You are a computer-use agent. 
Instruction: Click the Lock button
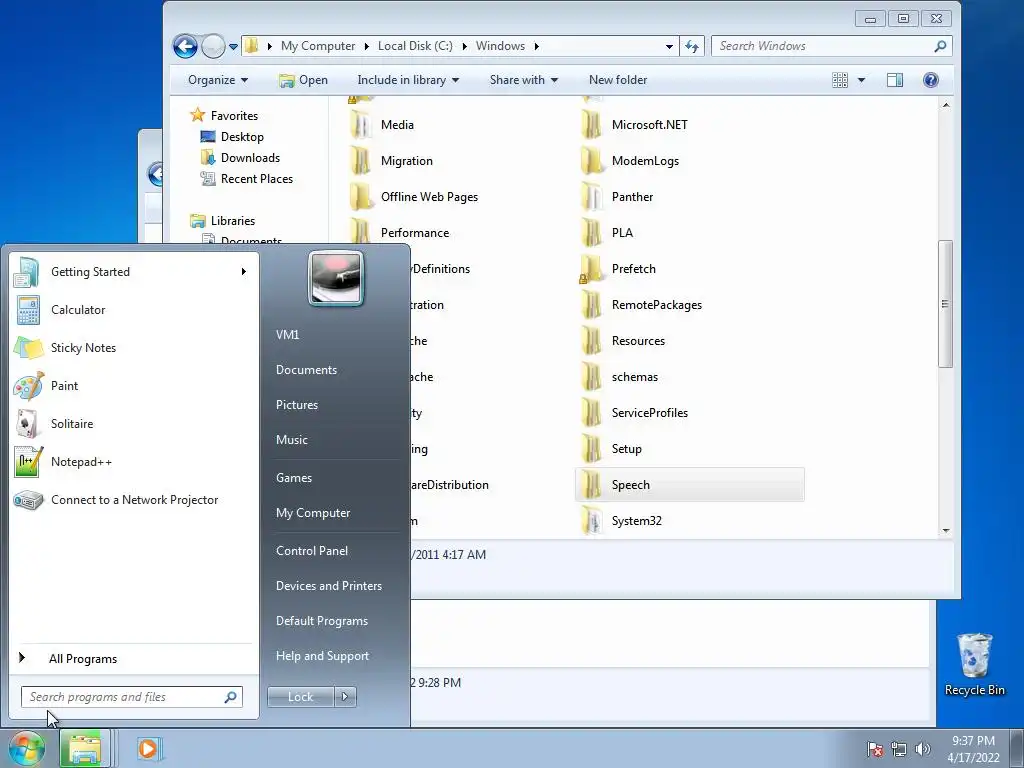pyautogui.click(x=300, y=697)
